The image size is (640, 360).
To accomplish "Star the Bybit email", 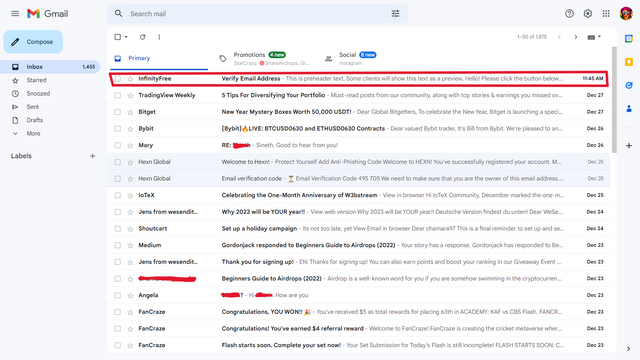I will click(130, 129).
